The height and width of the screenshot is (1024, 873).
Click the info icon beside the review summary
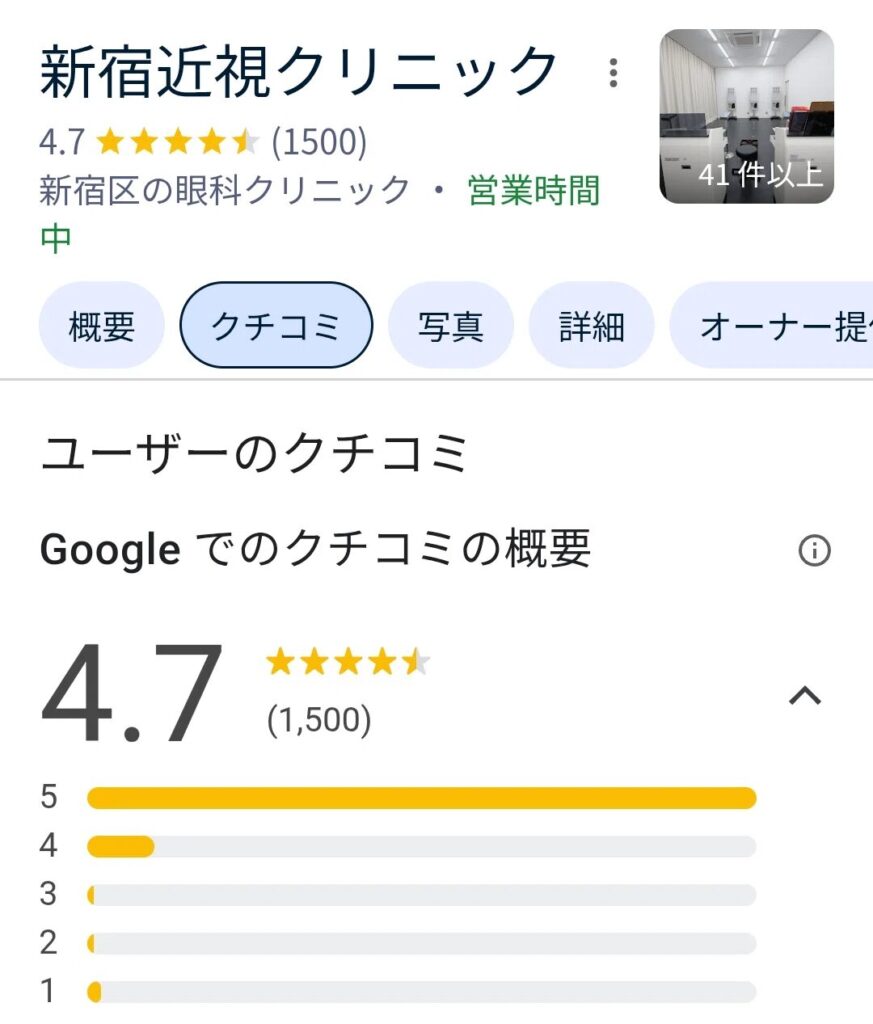click(x=814, y=550)
